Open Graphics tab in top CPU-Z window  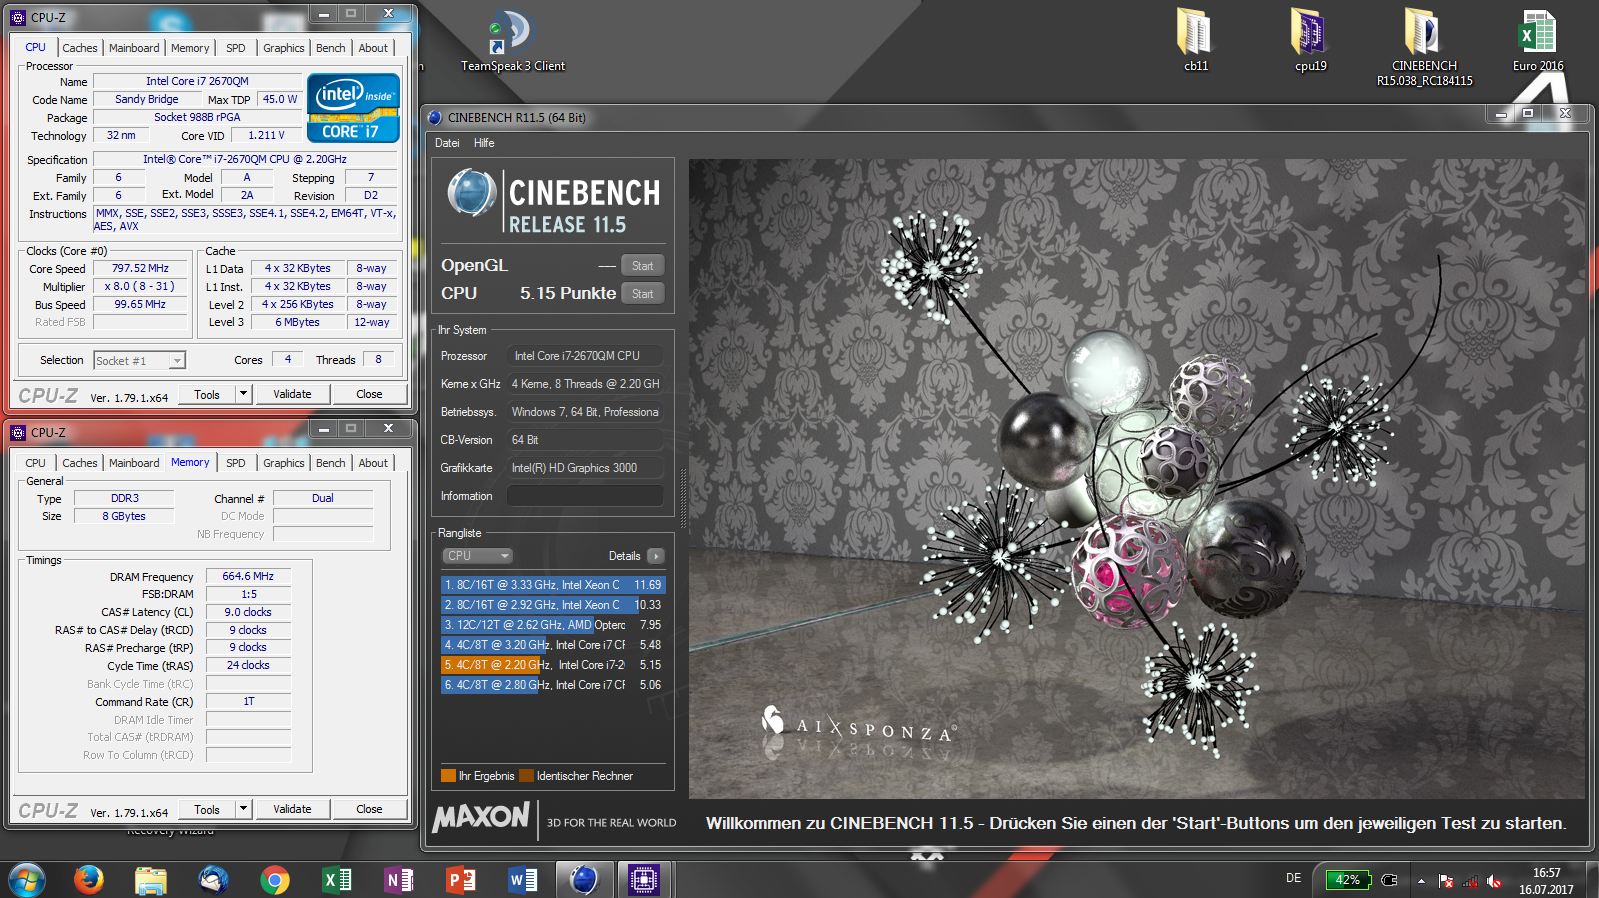pyautogui.click(x=284, y=48)
